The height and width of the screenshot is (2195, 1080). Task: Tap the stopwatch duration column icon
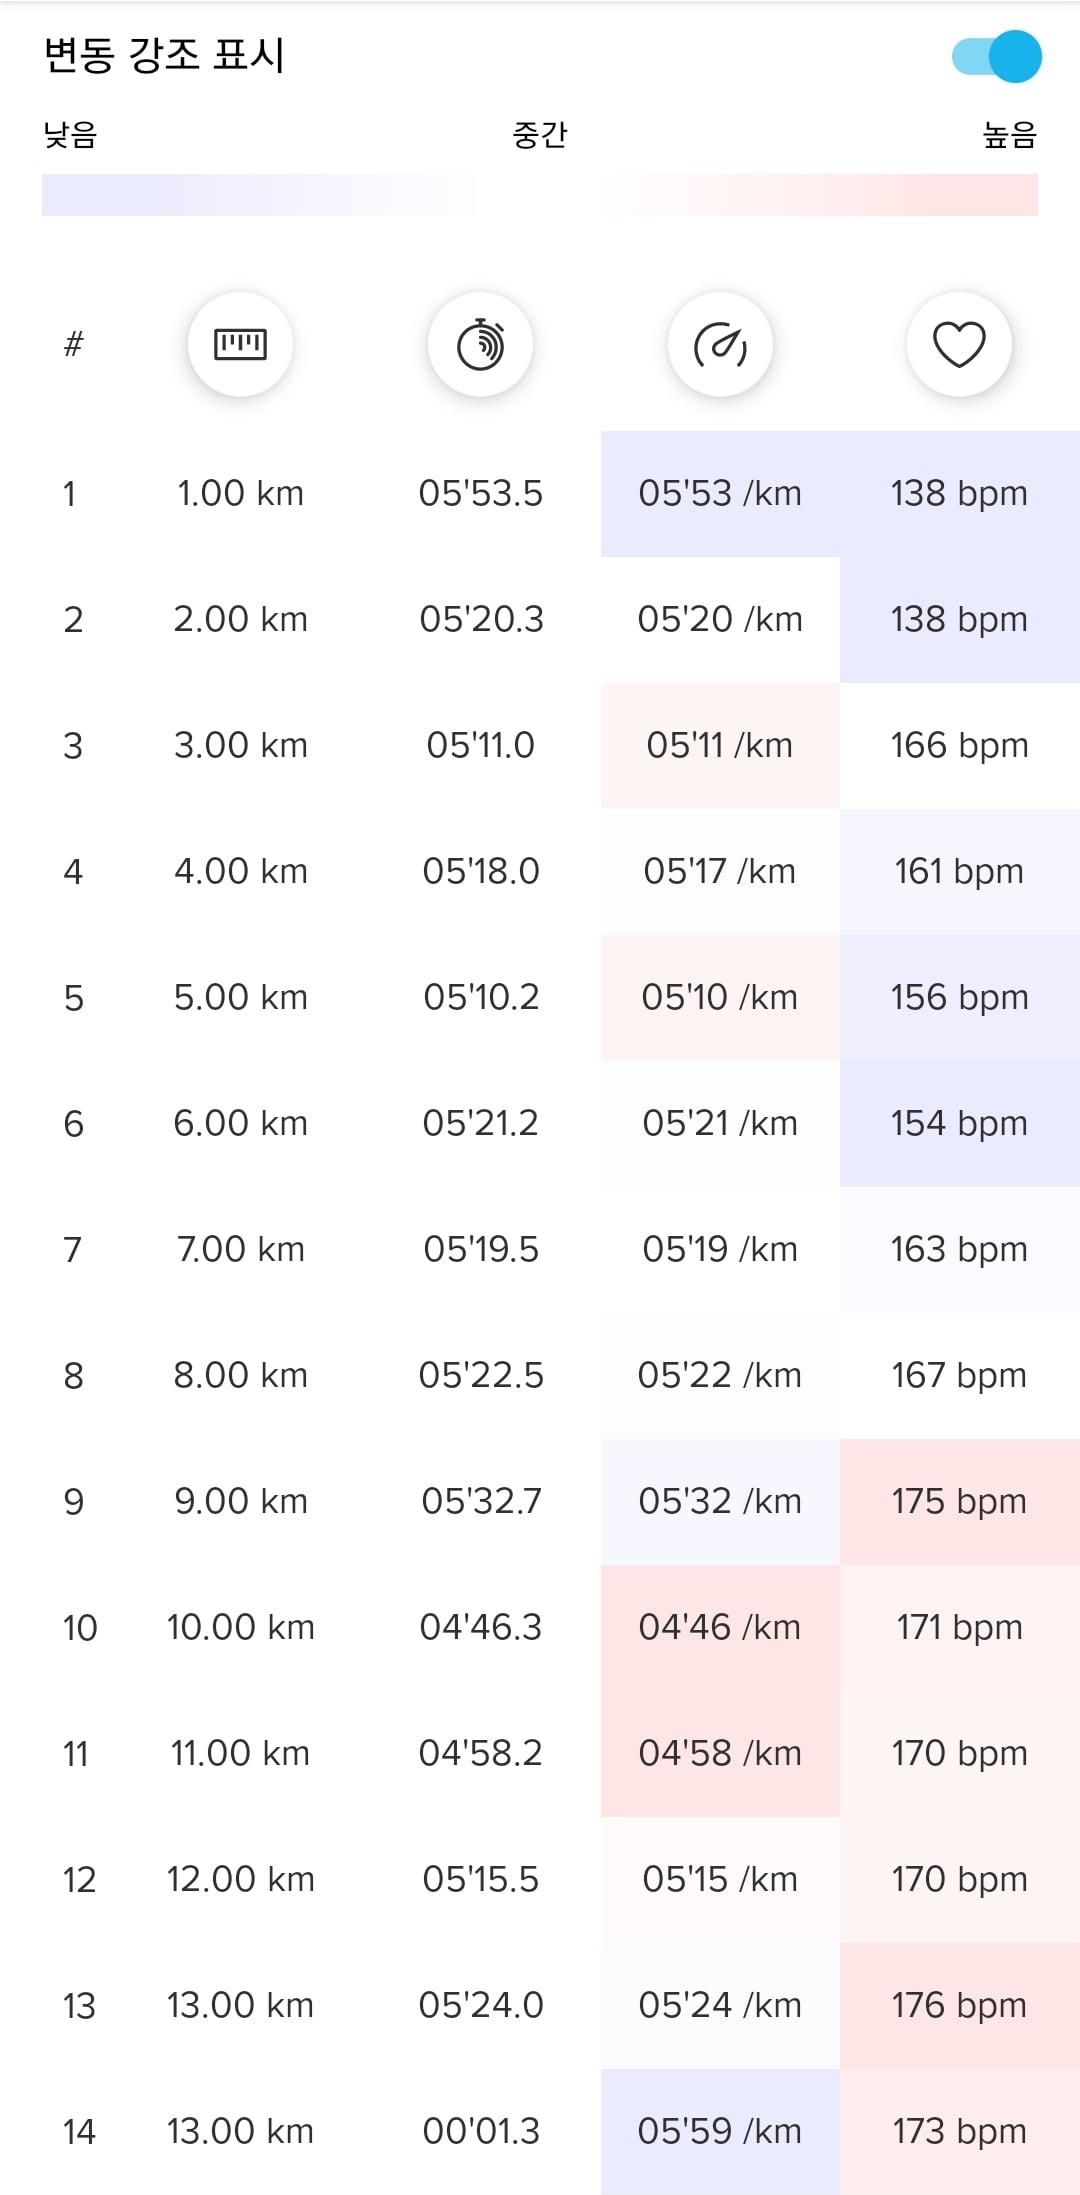click(x=480, y=344)
